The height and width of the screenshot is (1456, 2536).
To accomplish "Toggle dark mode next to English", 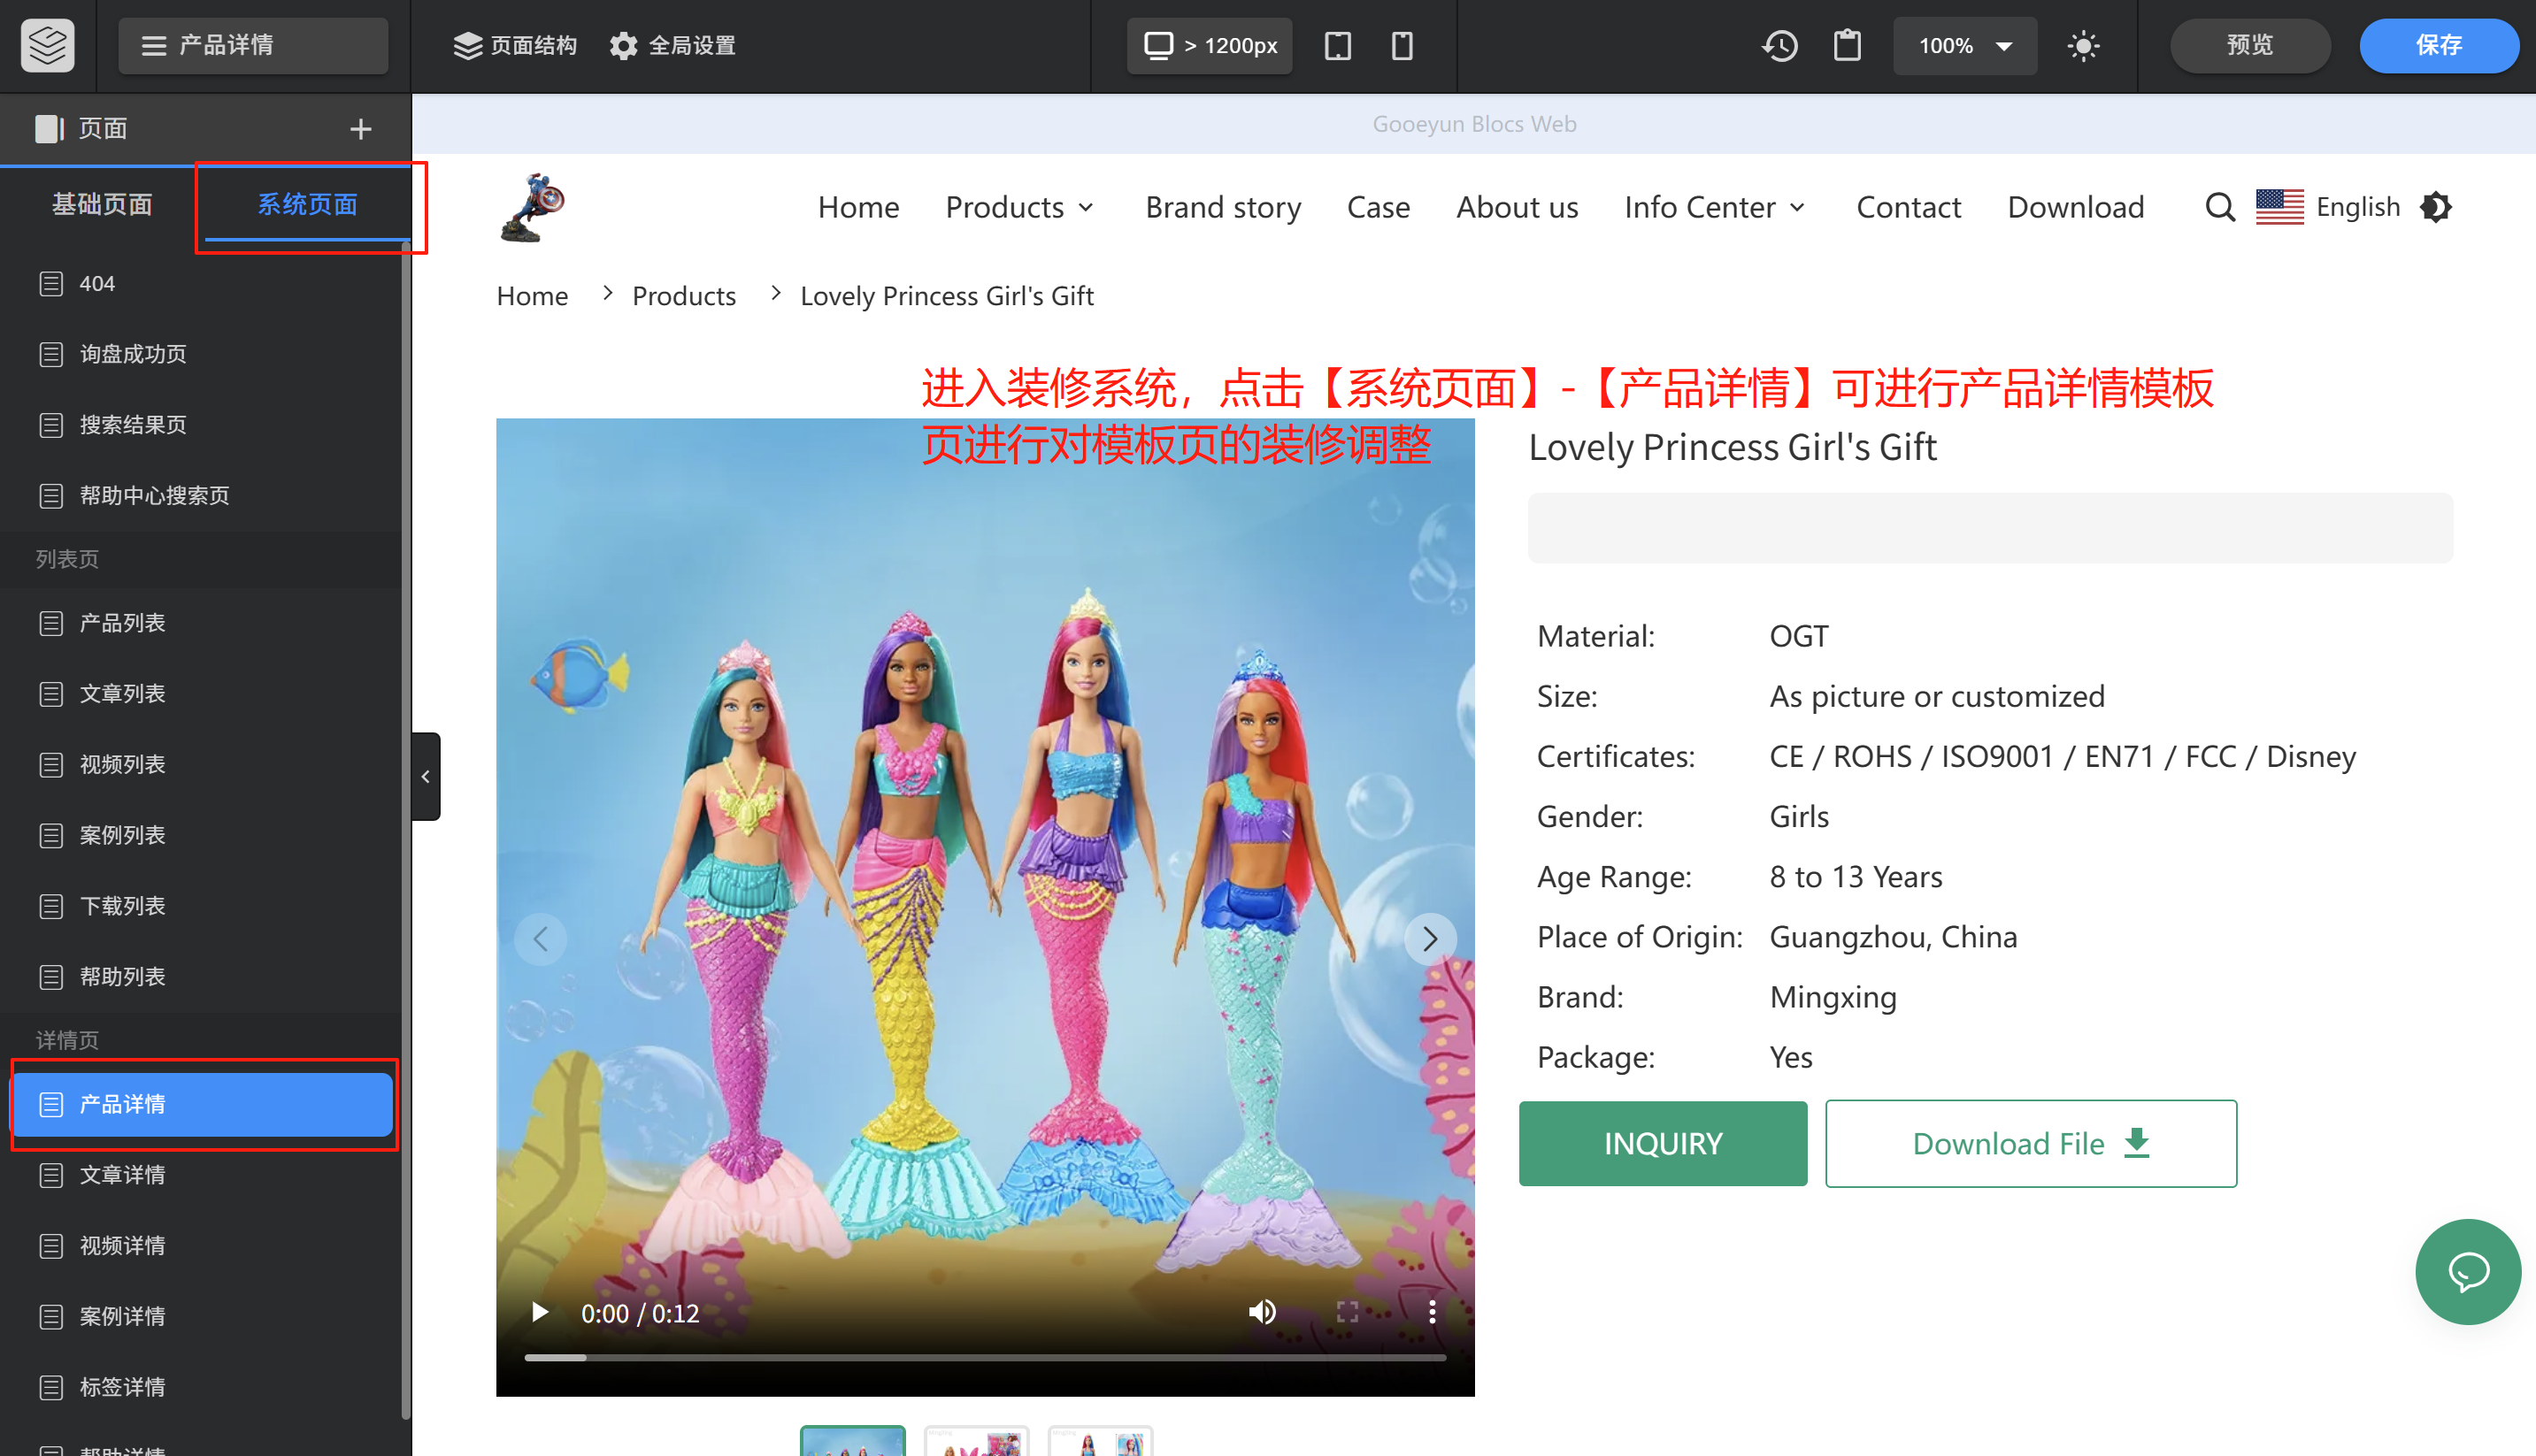I will click(x=2436, y=207).
